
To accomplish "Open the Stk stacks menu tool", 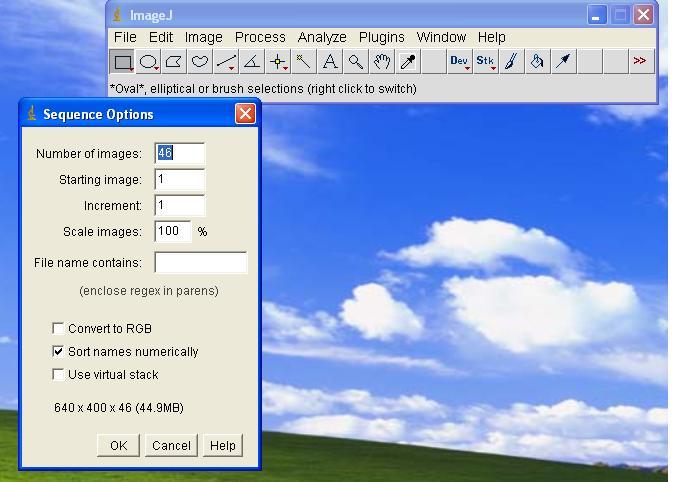I will tap(485, 62).
